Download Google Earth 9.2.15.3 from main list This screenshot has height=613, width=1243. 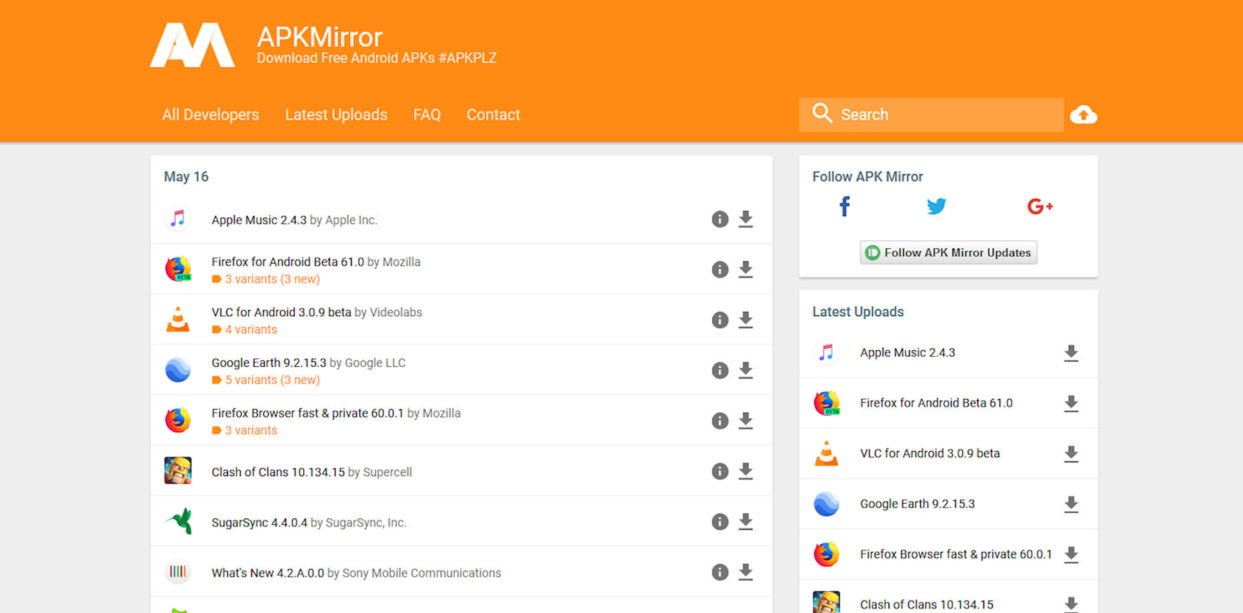pyautogui.click(x=746, y=370)
